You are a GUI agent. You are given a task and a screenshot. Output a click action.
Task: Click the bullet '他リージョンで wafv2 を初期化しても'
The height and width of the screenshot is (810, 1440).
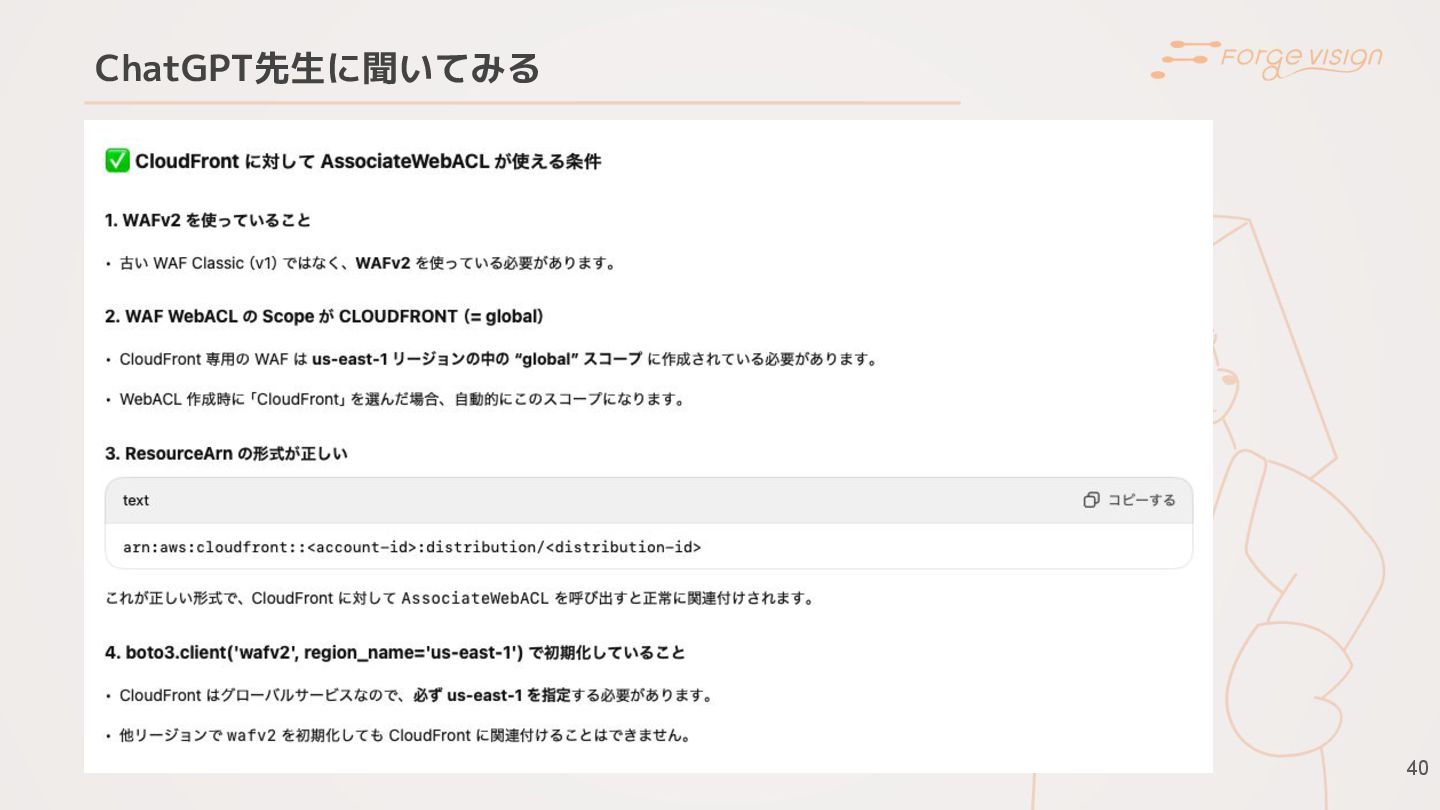pos(398,735)
